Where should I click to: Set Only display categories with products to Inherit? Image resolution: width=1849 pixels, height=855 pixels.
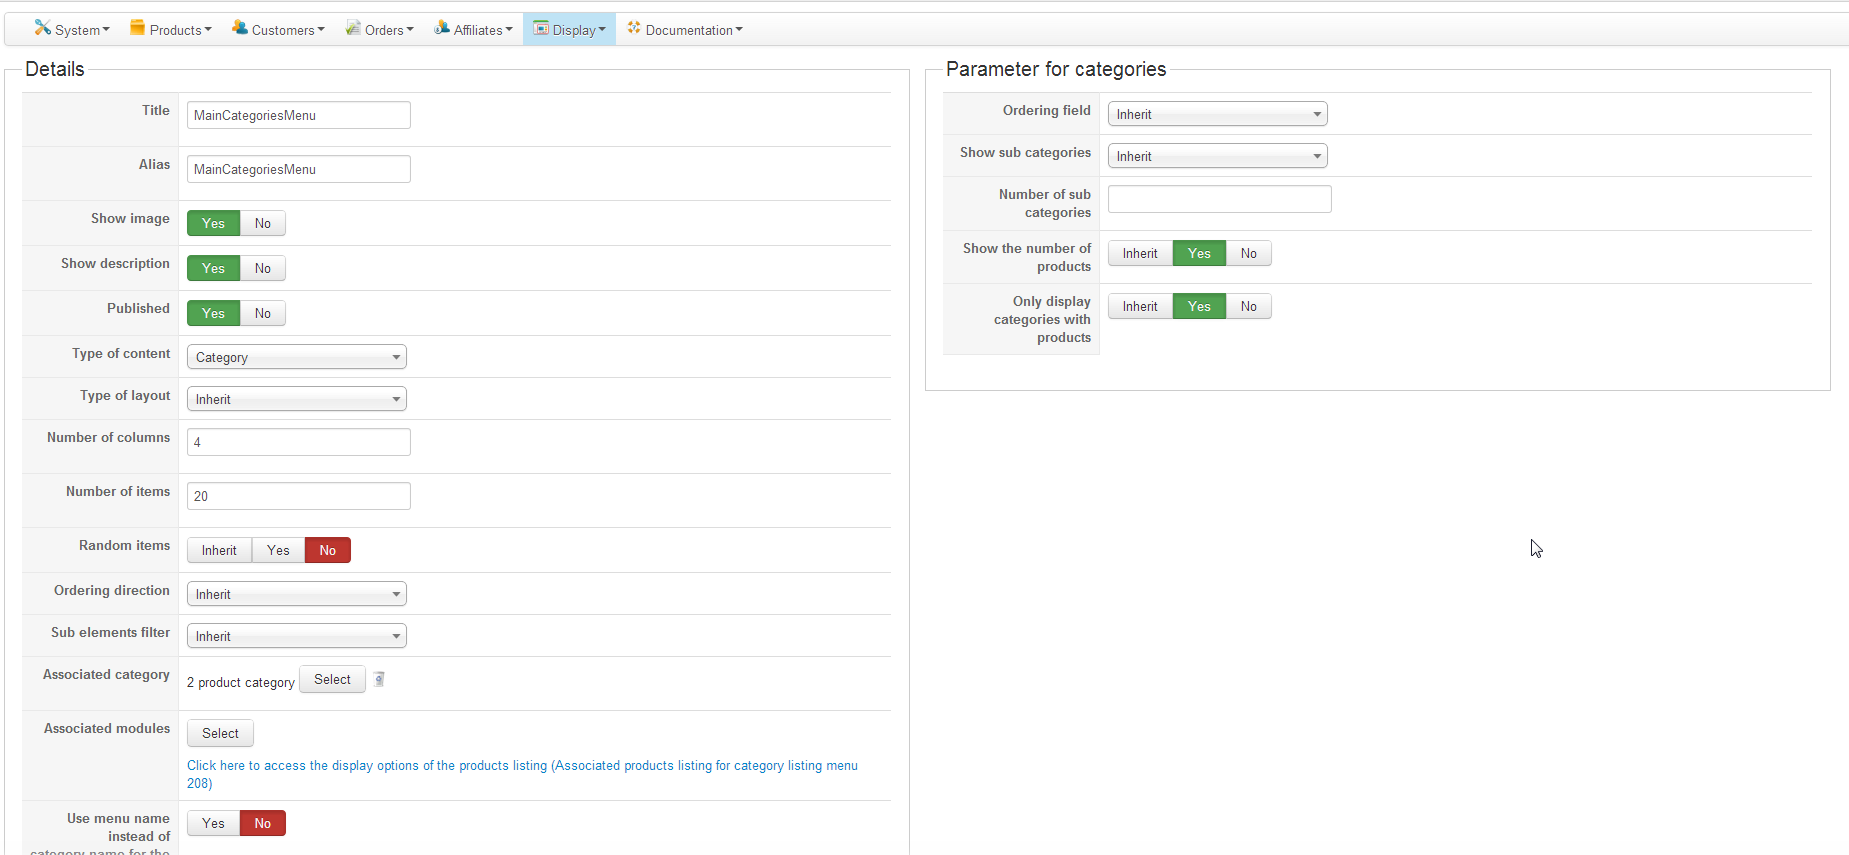[x=1140, y=306]
